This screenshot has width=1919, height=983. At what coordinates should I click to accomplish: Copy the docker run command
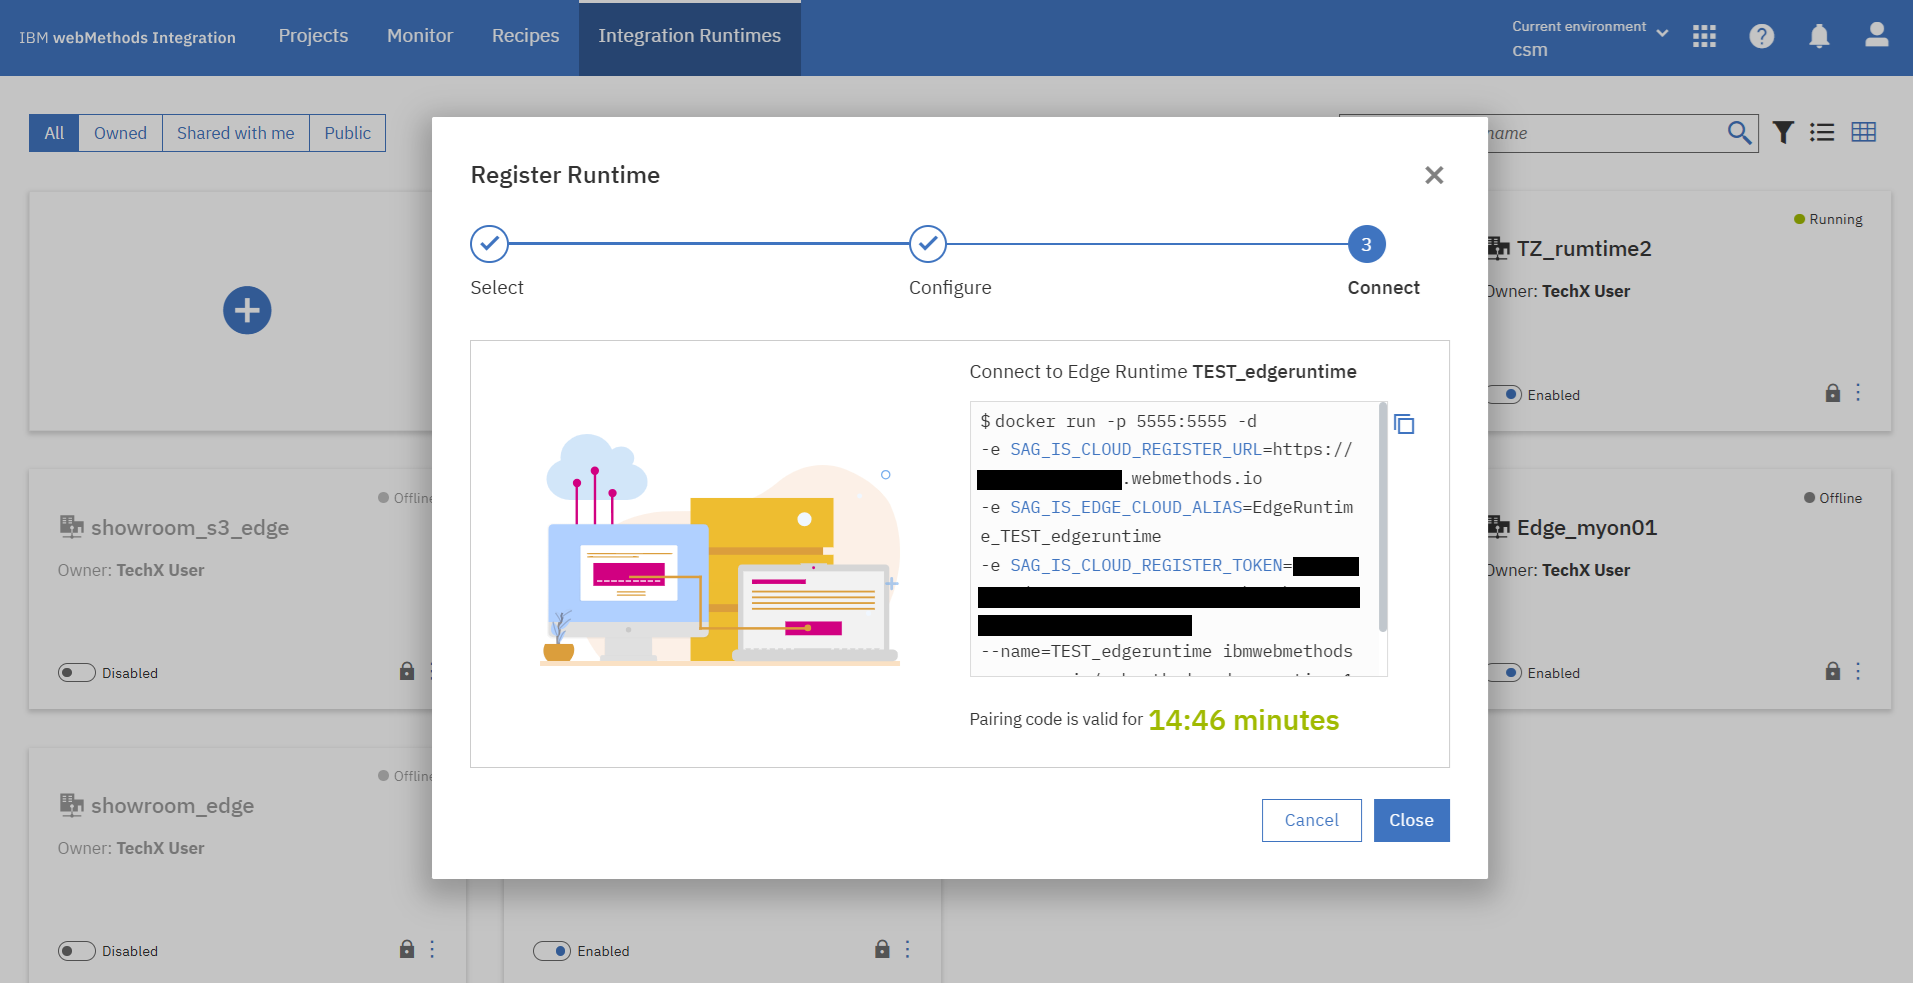(x=1404, y=424)
